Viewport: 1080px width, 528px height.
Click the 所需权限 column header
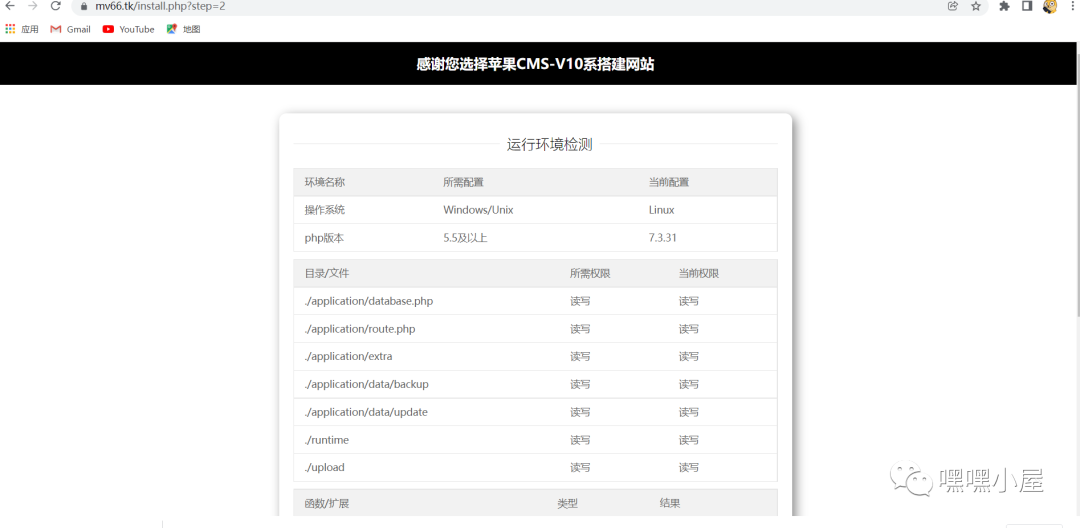click(x=590, y=273)
